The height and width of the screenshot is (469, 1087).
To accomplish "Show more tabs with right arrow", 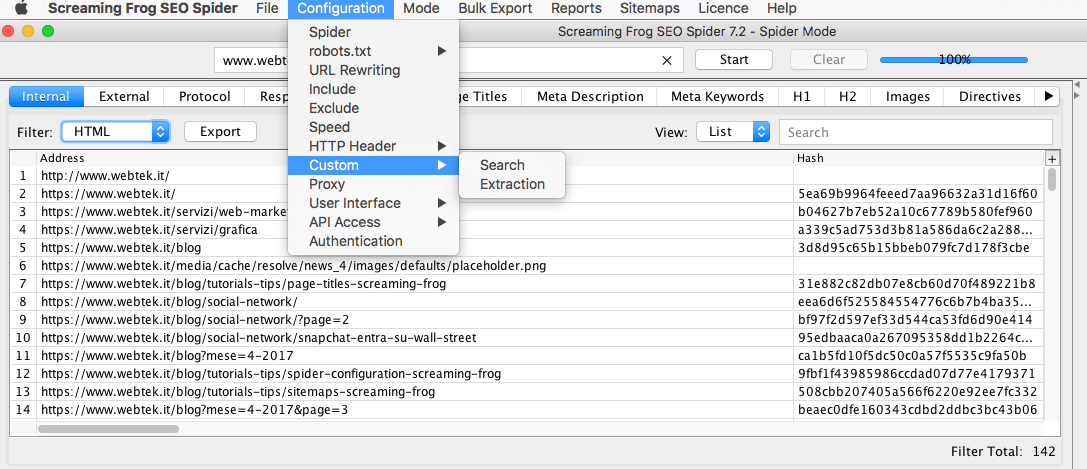I will [1047, 96].
